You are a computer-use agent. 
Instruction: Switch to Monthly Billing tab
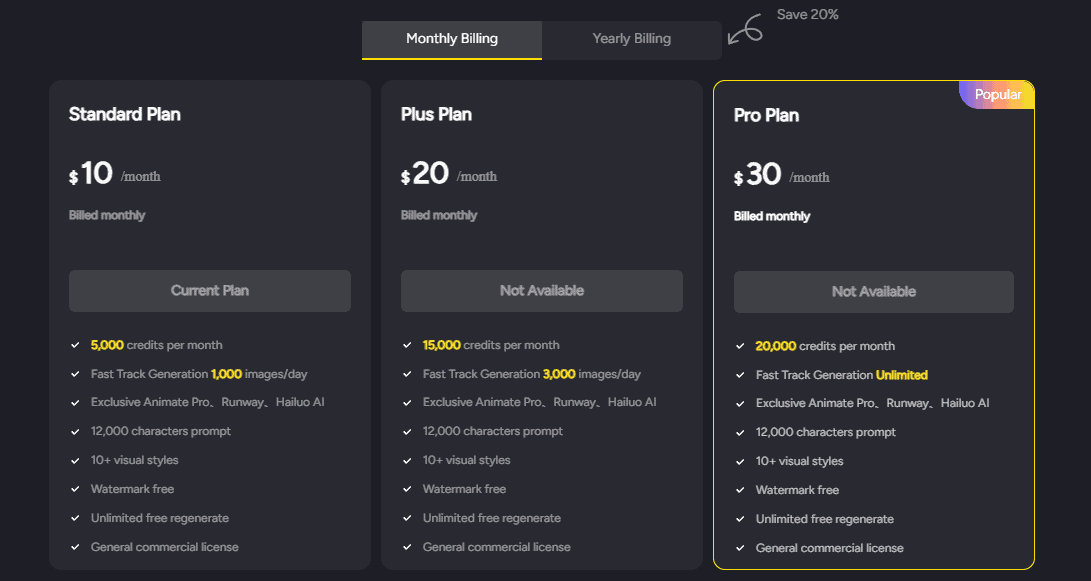coord(452,40)
